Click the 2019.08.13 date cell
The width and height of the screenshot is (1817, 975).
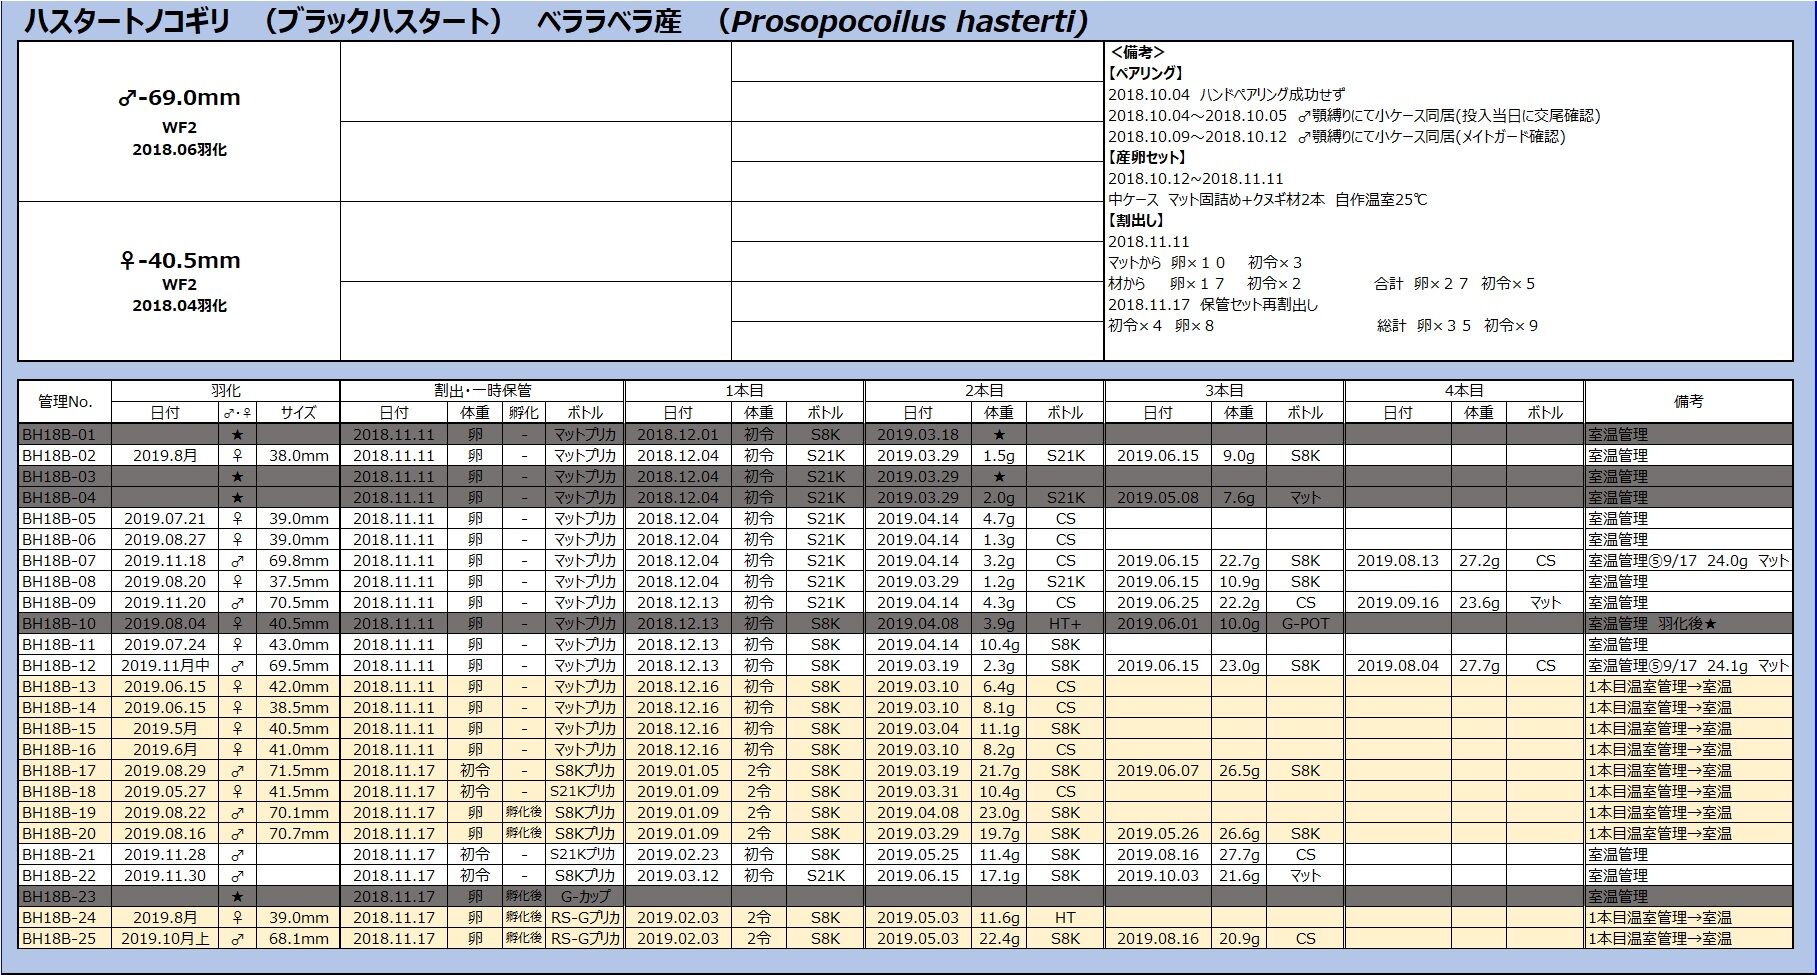[x=1397, y=560]
